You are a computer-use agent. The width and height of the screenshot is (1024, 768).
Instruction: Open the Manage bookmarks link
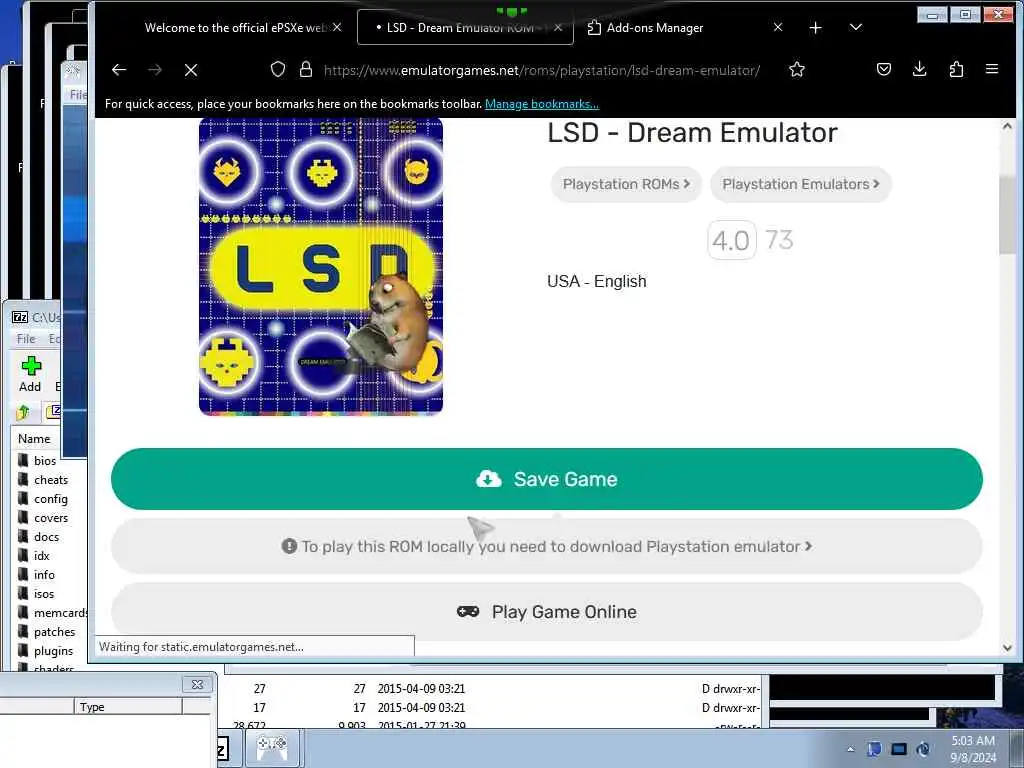(541, 104)
